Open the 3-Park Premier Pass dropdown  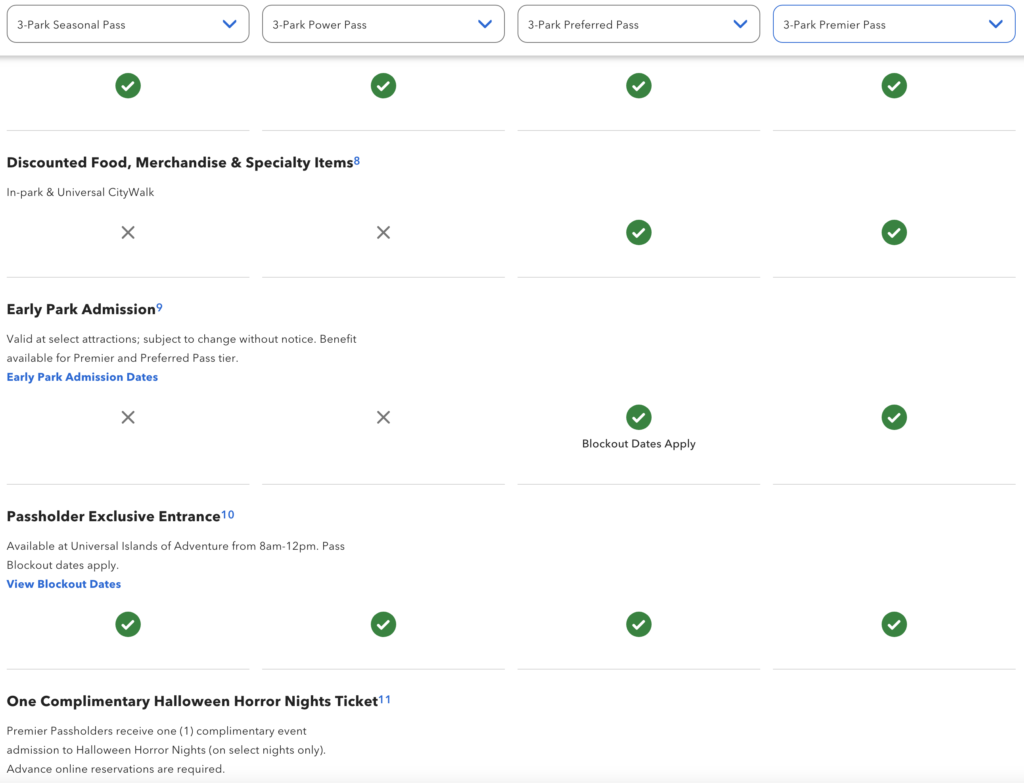(894, 23)
